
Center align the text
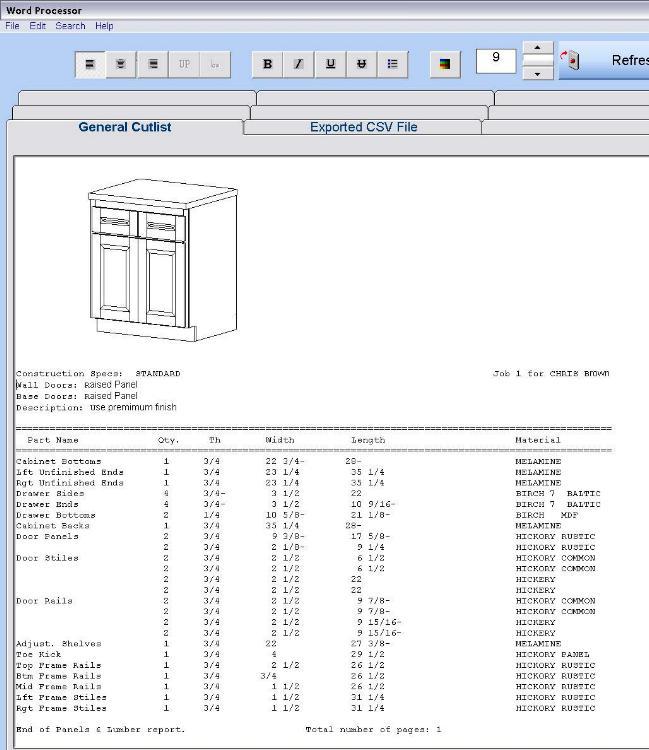pyautogui.click(x=121, y=64)
